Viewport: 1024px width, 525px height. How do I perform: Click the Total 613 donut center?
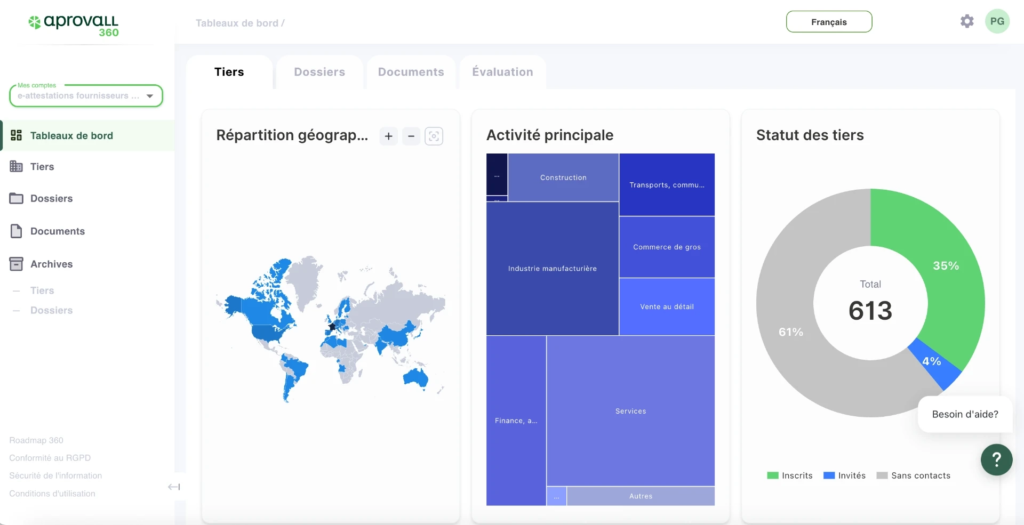[870, 302]
